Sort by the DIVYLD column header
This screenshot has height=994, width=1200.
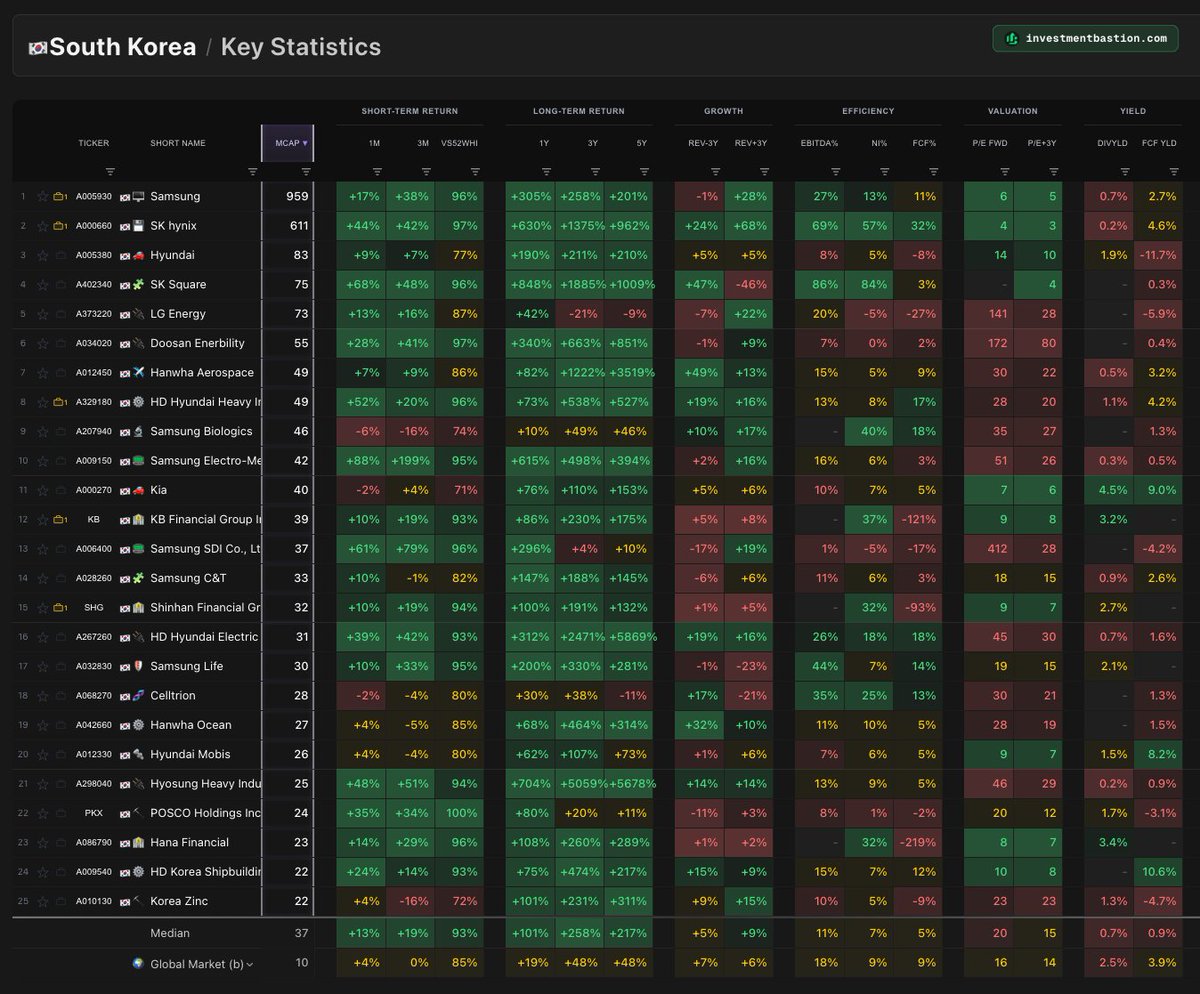(1111, 143)
